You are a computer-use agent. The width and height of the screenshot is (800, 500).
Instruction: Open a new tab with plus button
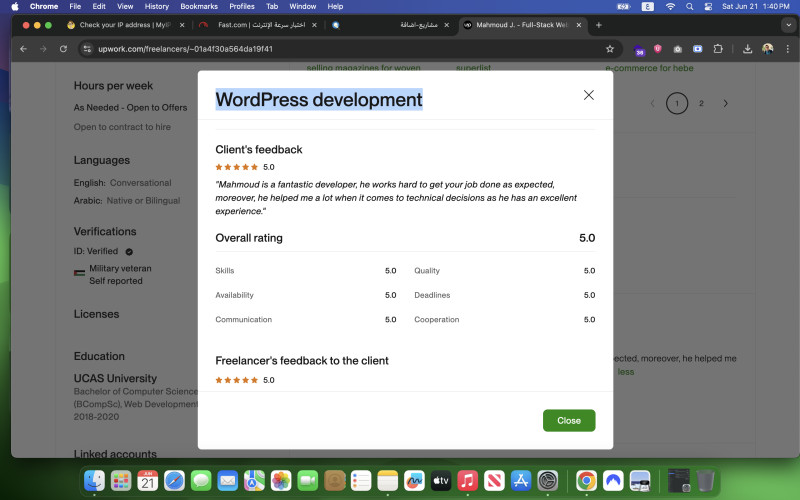coord(598,24)
